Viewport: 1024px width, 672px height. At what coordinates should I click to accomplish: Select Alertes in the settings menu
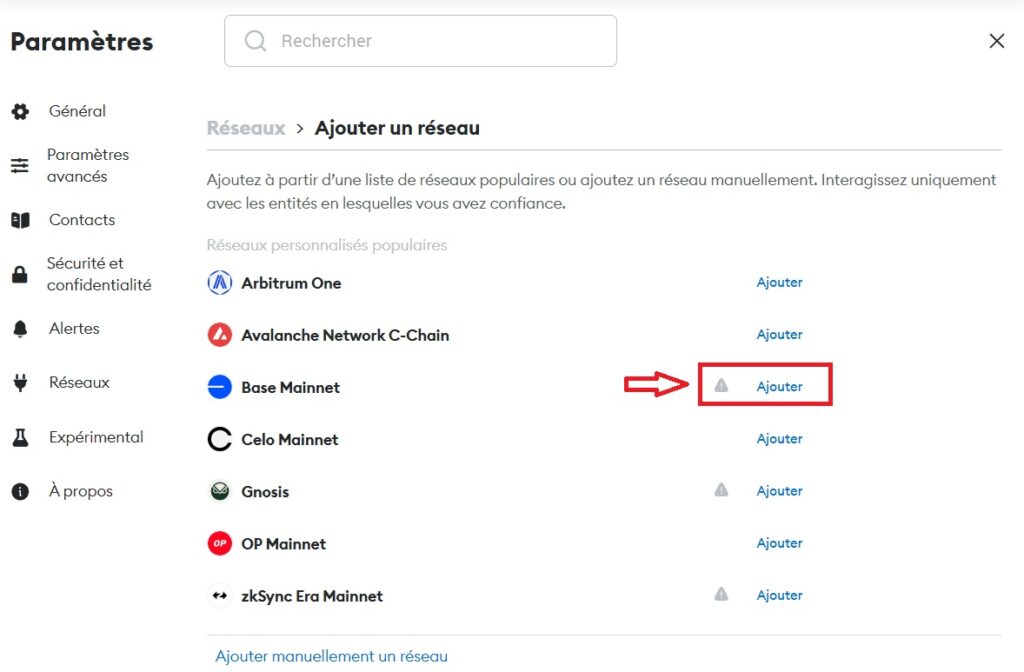73,328
